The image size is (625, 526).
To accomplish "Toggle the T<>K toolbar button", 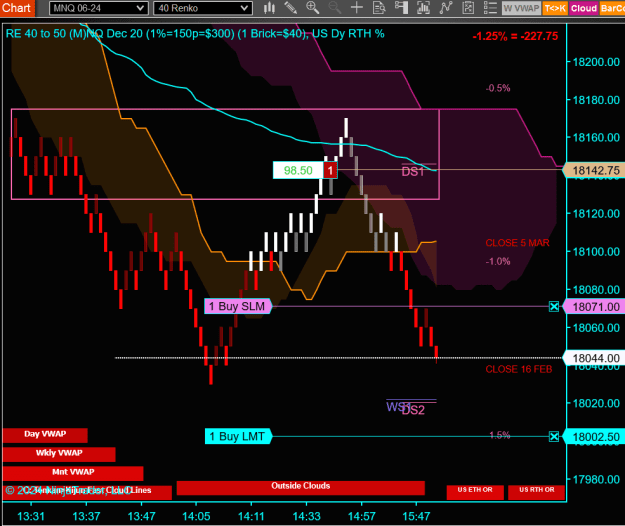I will tap(555, 8).
